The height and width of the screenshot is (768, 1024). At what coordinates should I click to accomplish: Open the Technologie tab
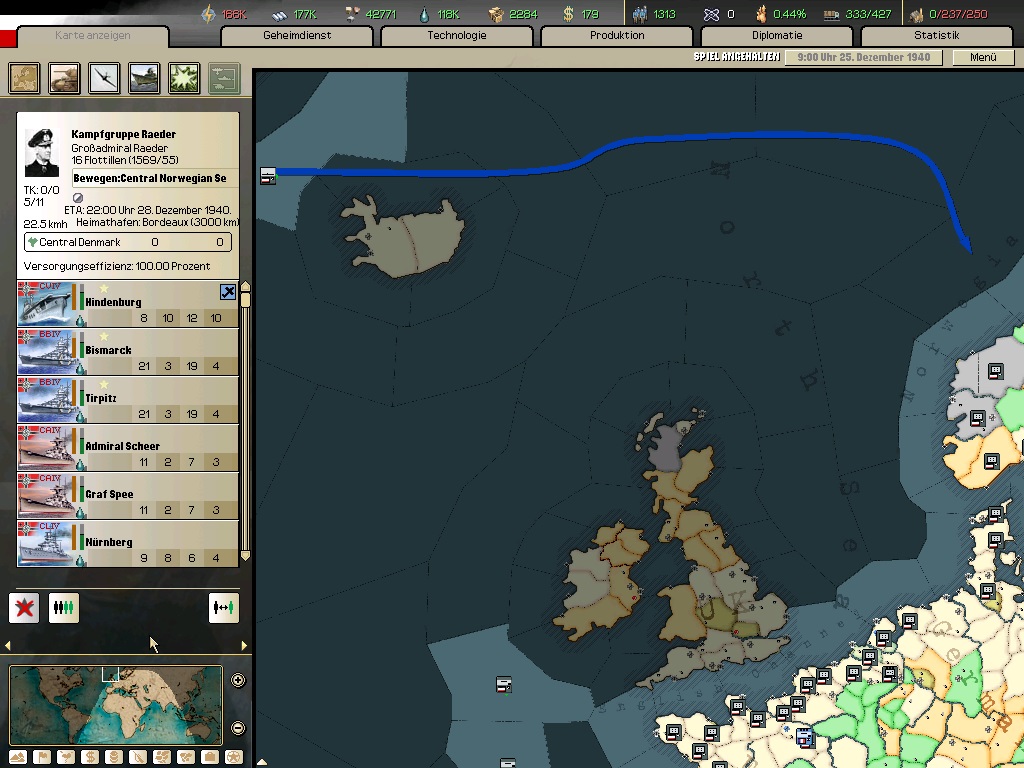click(x=457, y=36)
